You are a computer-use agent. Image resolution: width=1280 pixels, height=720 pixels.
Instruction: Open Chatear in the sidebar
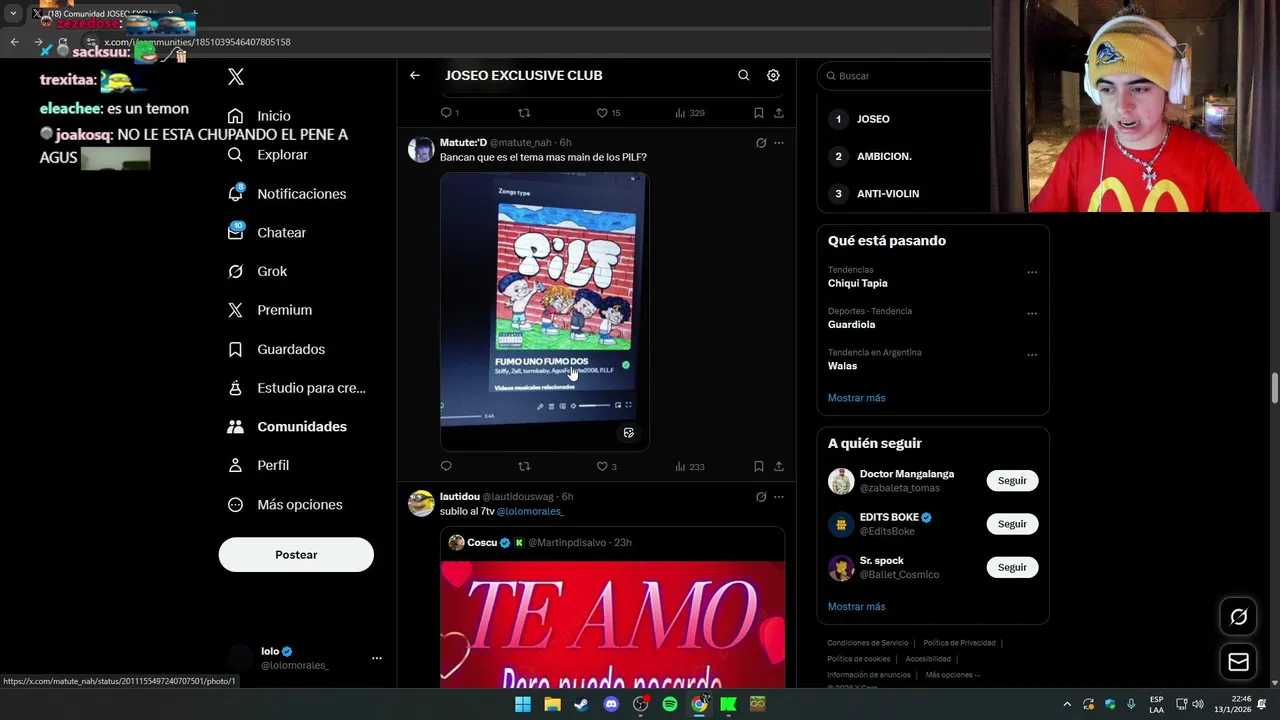[x=267, y=232]
